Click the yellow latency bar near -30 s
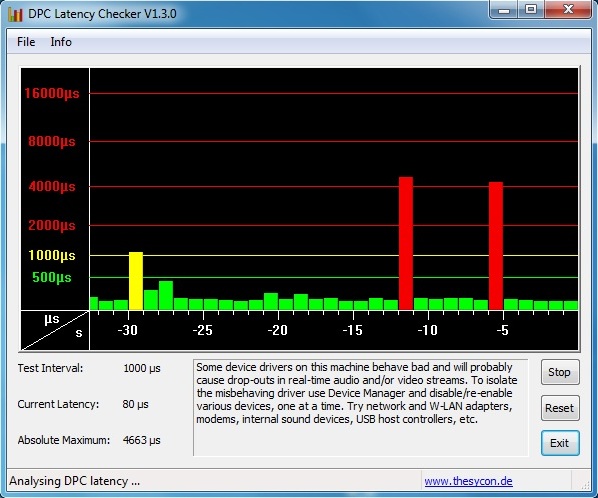598x498 pixels. pos(136,281)
